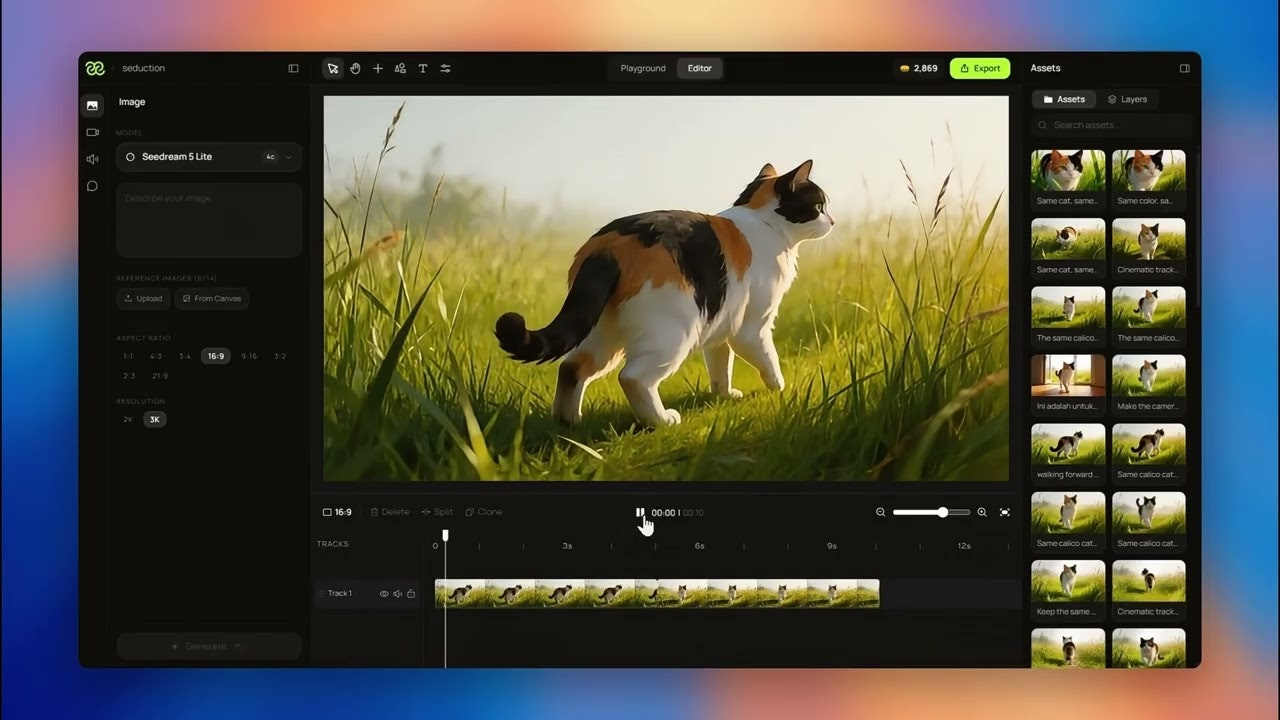Viewport: 1280px width, 720px height.
Task: Mute Track 1 audio
Action: (397, 593)
